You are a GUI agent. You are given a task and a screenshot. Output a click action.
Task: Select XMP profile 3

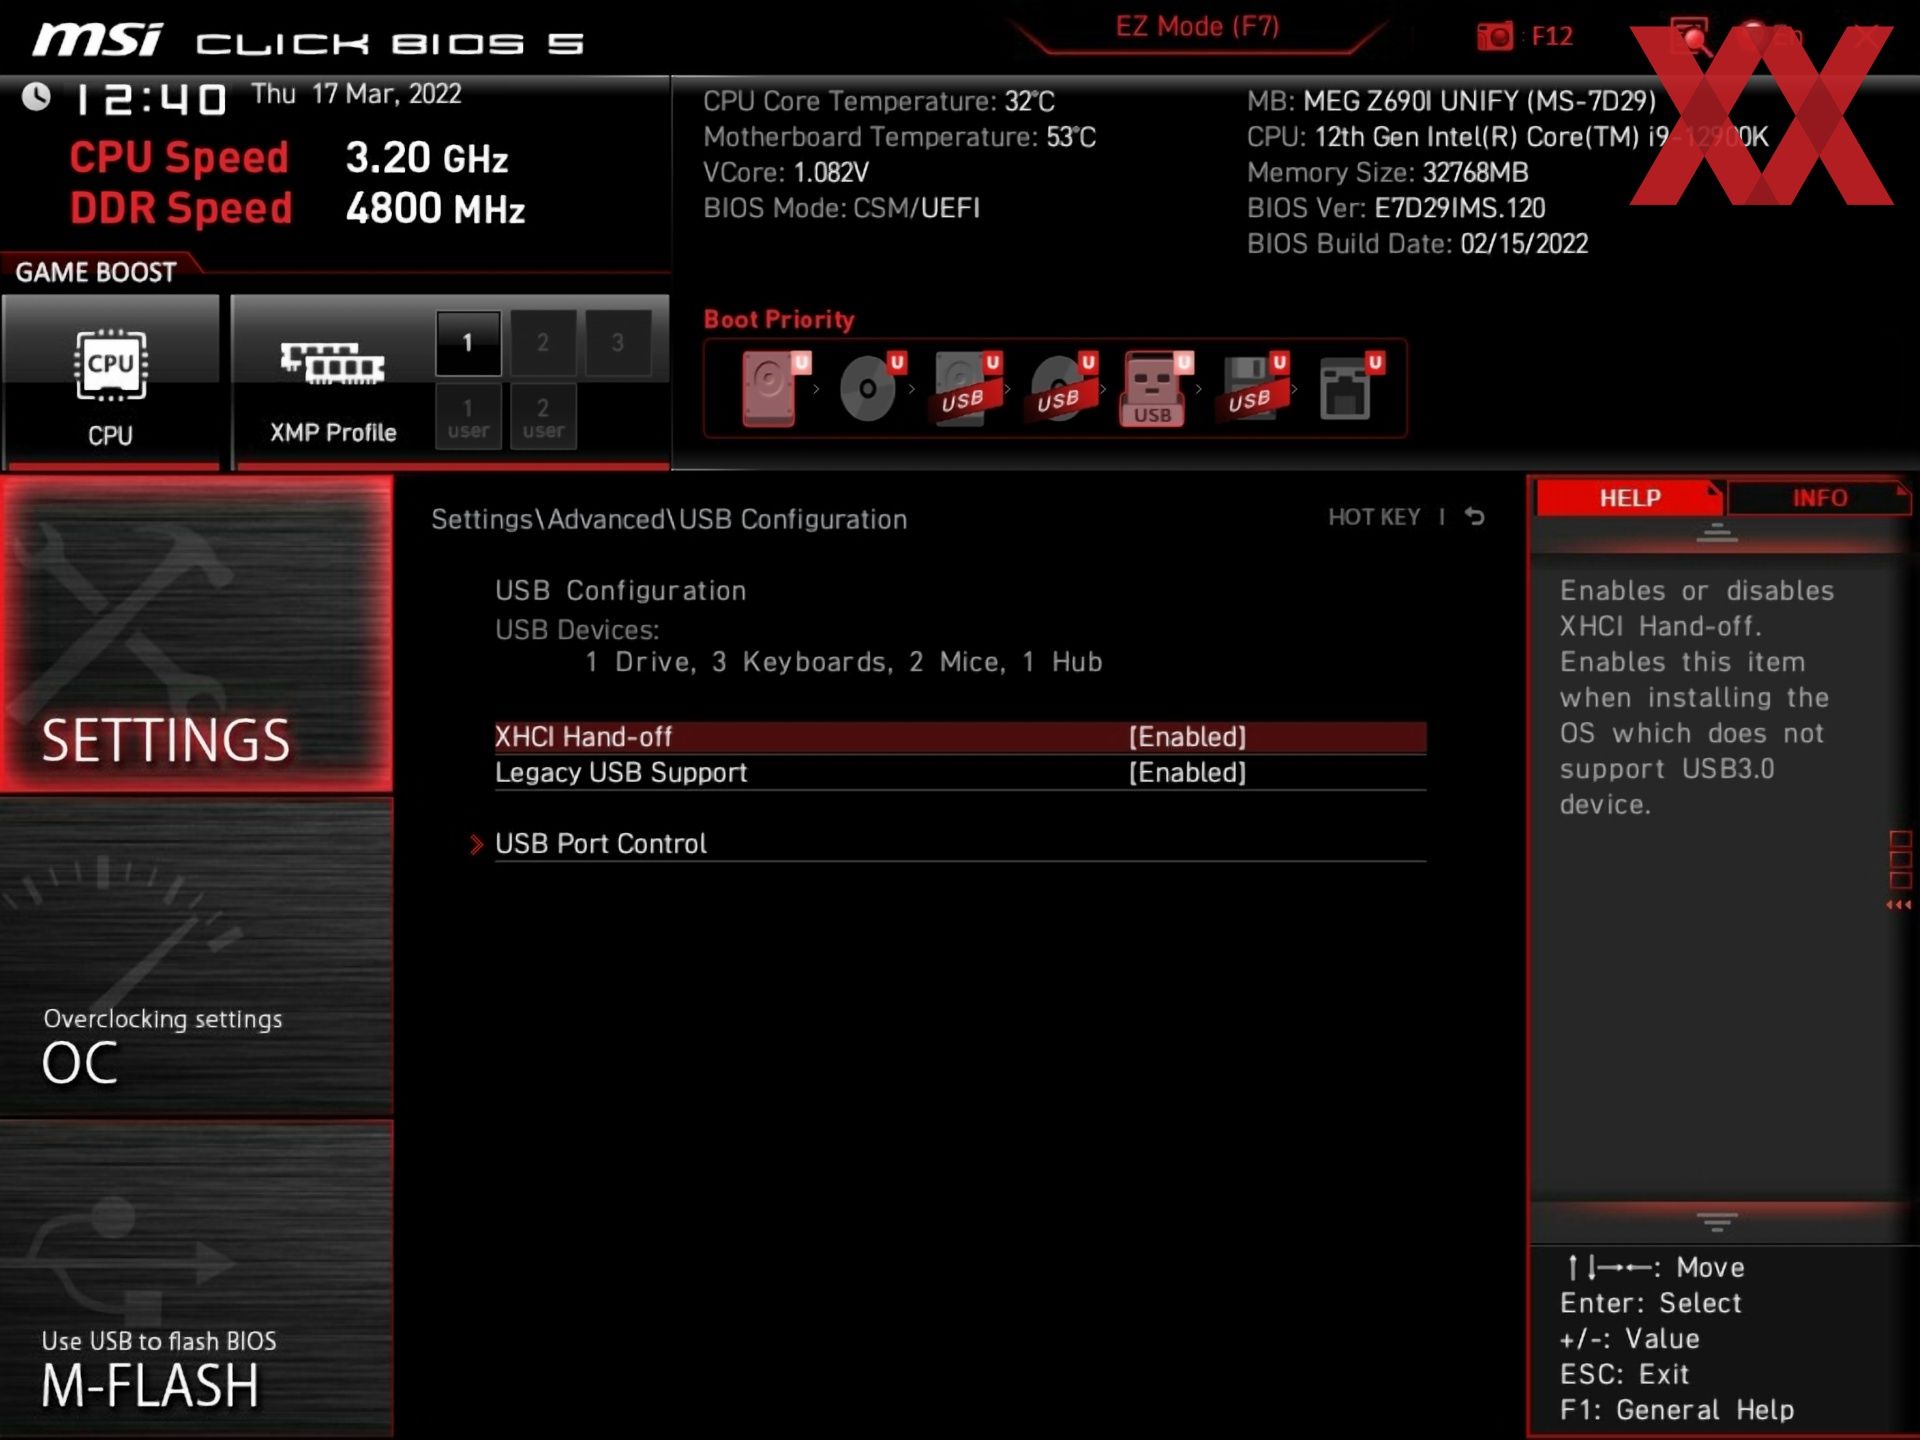point(618,343)
